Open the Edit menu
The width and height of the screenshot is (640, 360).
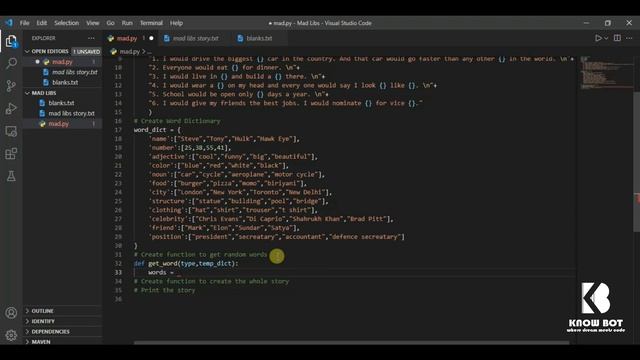coord(42,23)
